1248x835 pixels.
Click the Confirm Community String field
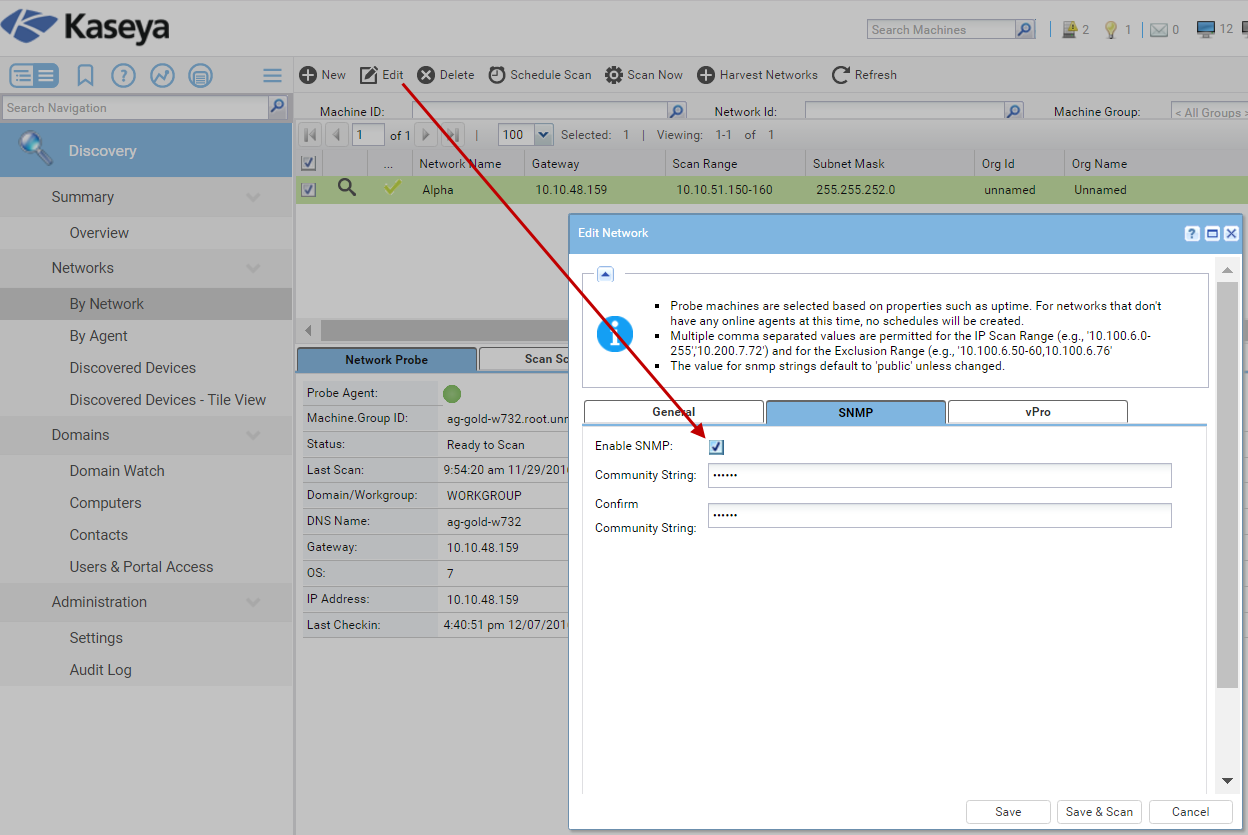coord(939,515)
